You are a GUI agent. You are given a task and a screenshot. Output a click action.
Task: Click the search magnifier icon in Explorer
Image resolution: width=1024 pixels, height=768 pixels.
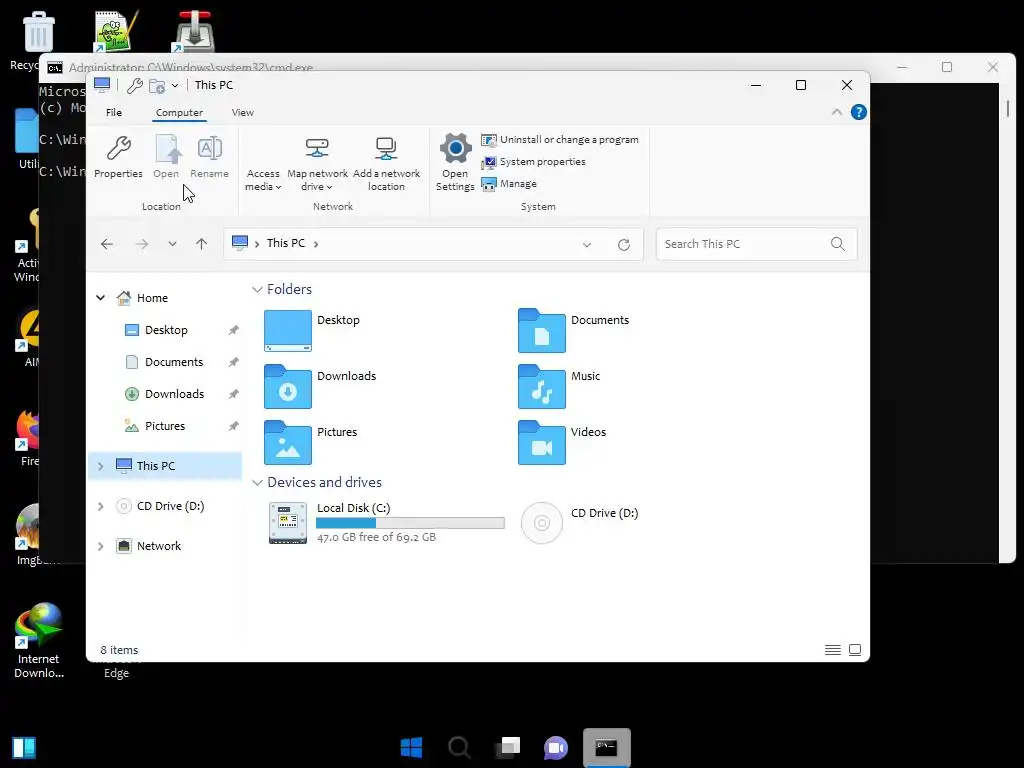point(838,244)
